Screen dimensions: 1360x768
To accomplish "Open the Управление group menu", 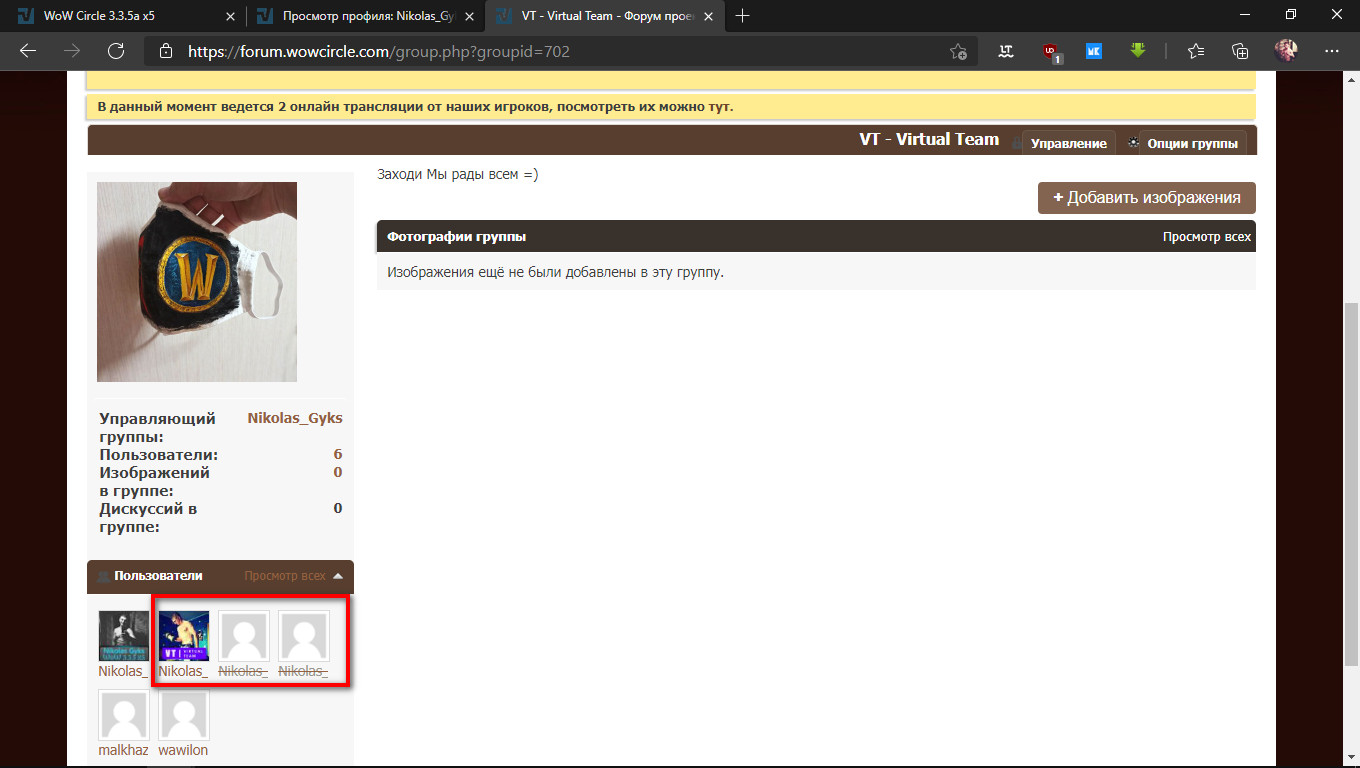I will point(1068,143).
